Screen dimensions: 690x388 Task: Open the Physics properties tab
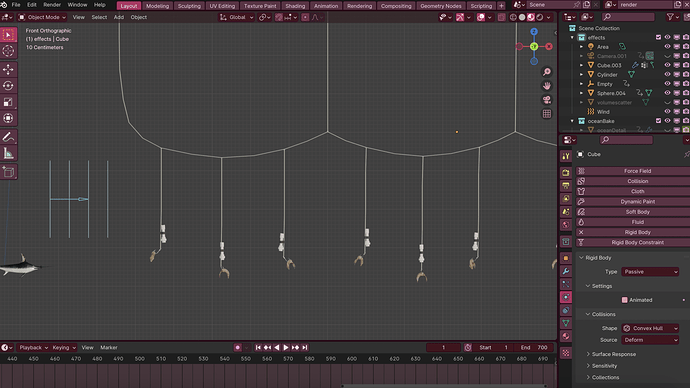(566, 297)
